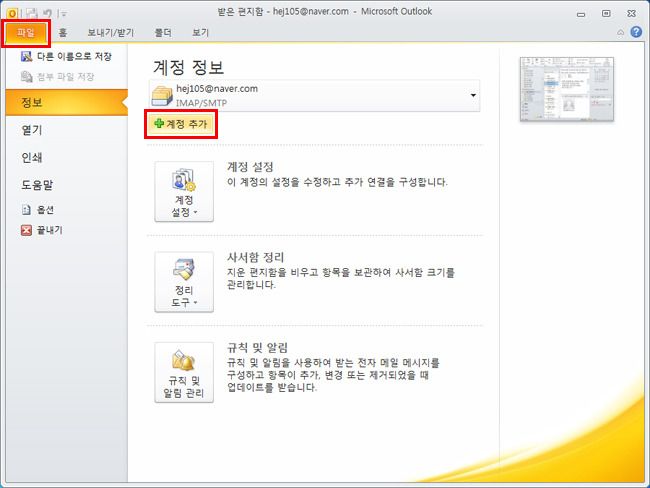Click the red 끝내기 X icon
The image size is (650, 488).
(26, 230)
